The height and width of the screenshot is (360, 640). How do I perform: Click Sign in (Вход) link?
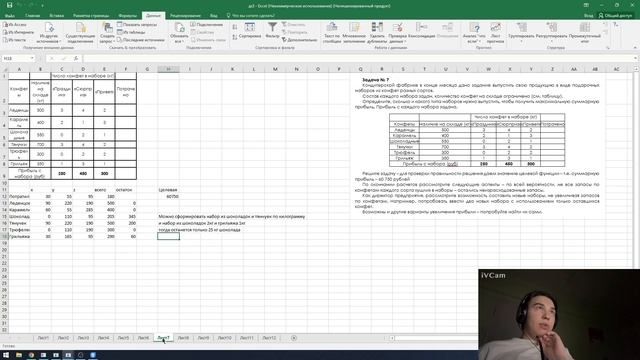[x=588, y=16]
